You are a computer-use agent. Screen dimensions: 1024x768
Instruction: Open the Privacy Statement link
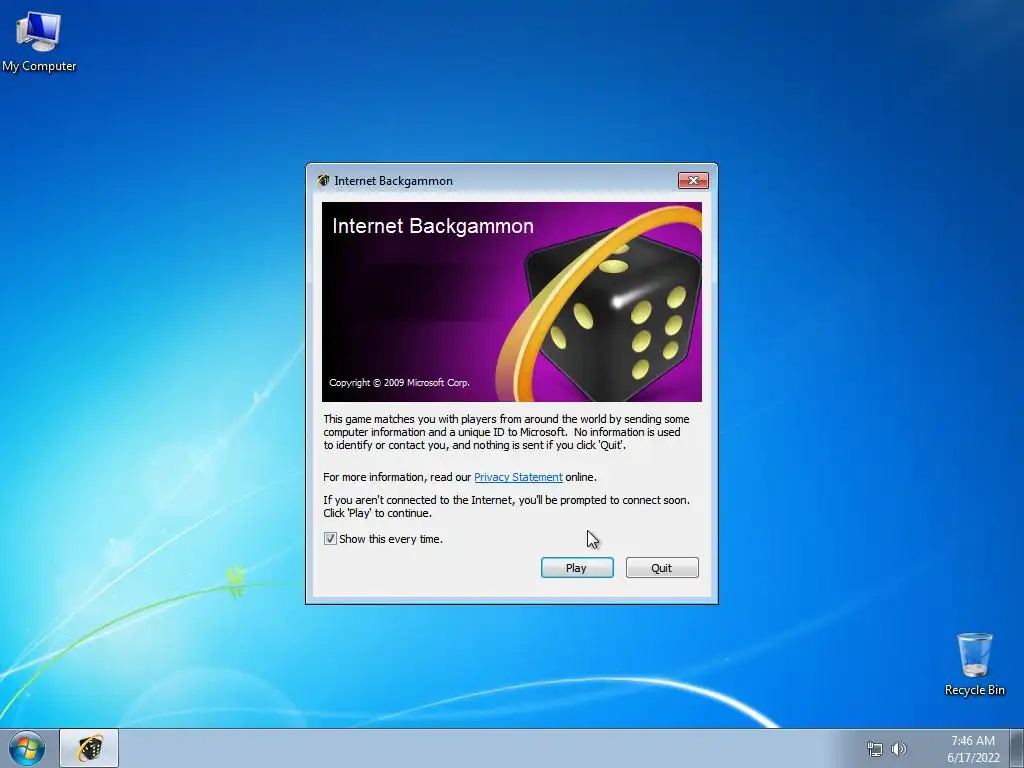pyautogui.click(x=518, y=477)
